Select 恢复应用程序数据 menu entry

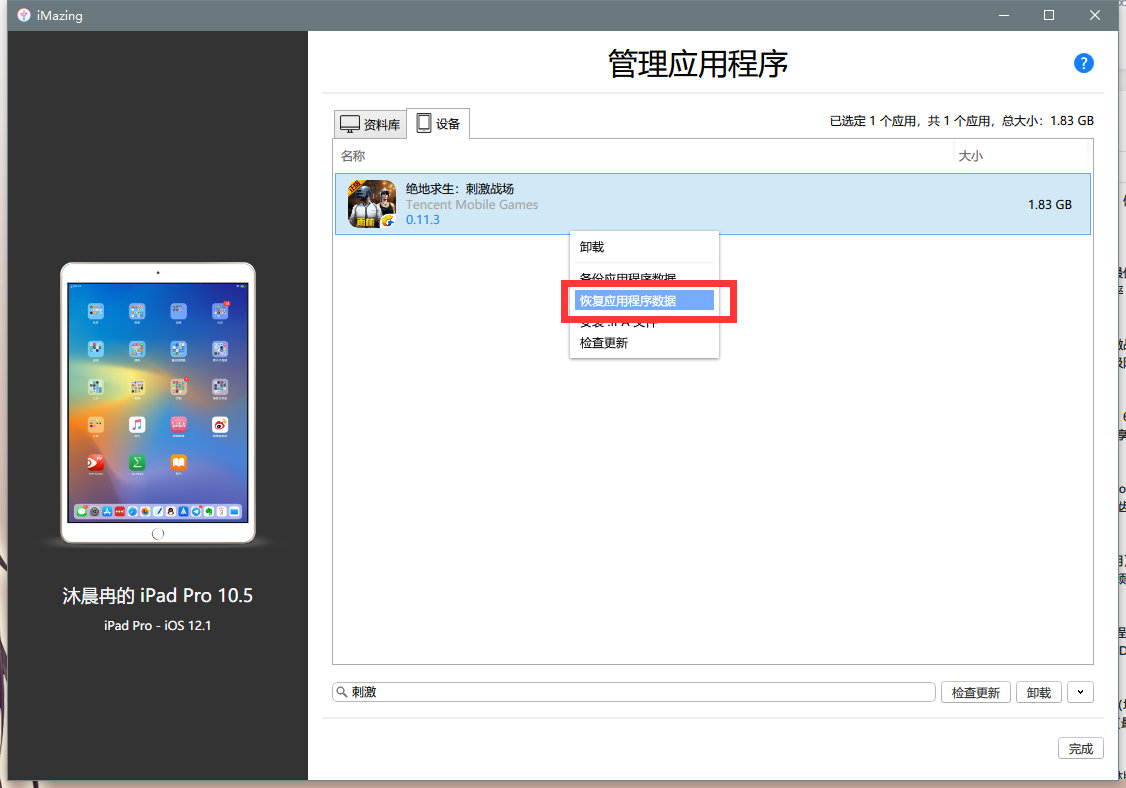(x=628, y=300)
